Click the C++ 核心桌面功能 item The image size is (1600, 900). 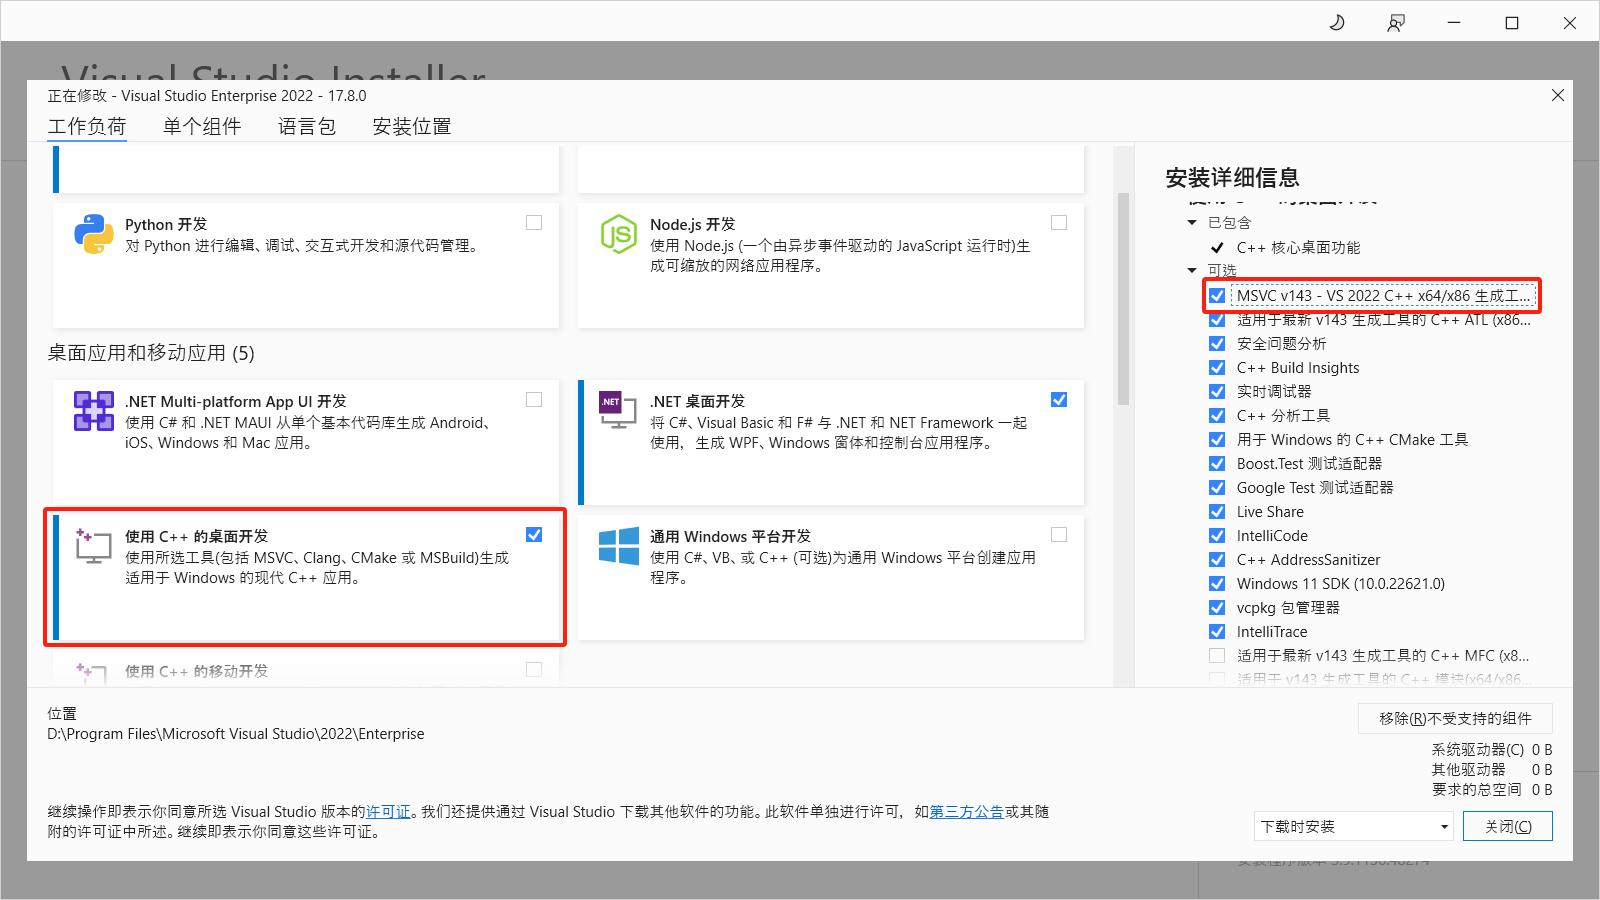[1298, 248]
